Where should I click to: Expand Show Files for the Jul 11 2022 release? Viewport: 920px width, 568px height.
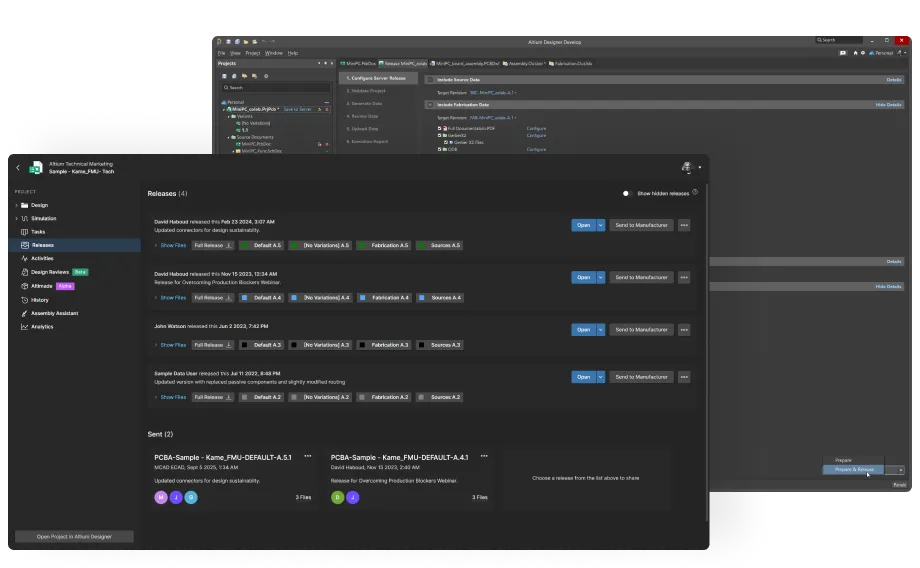(x=170, y=397)
